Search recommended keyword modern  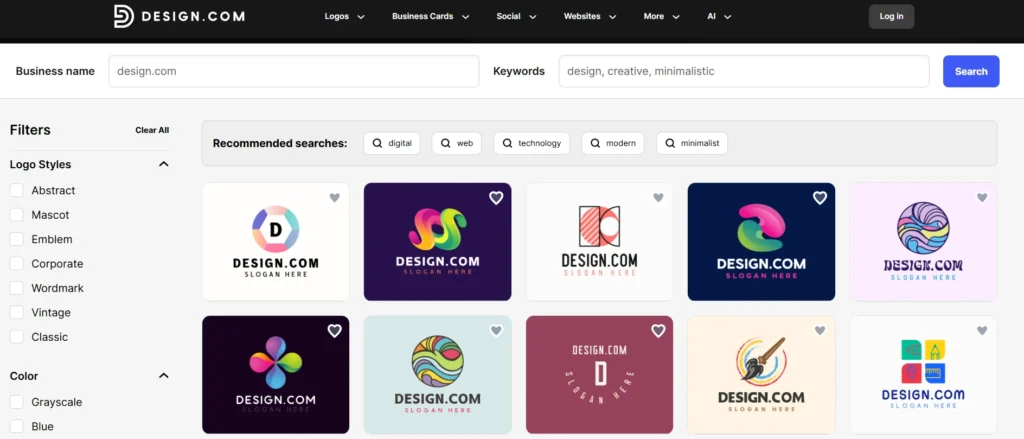pyautogui.click(x=613, y=143)
